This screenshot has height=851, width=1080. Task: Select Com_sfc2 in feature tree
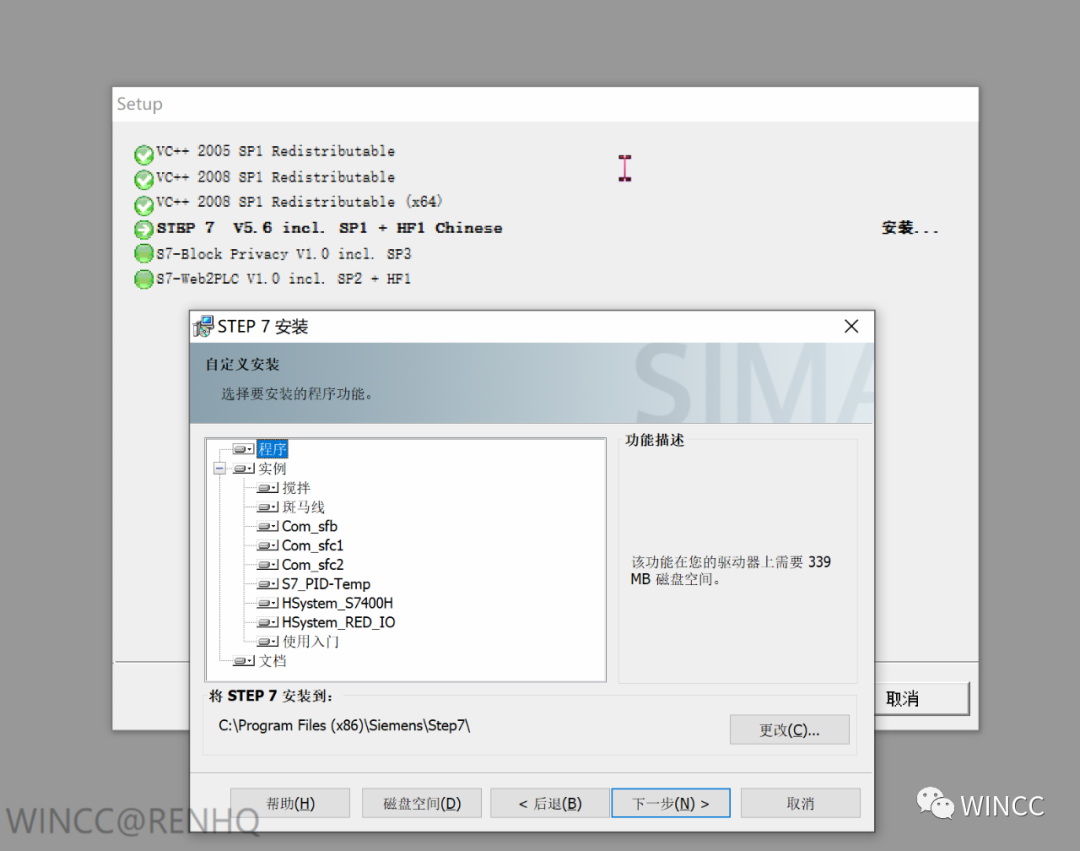[x=313, y=565]
